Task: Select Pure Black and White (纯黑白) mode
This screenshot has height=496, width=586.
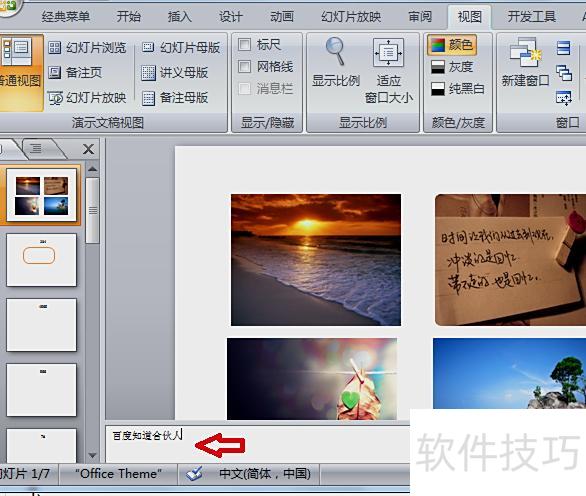Action: point(457,89)
